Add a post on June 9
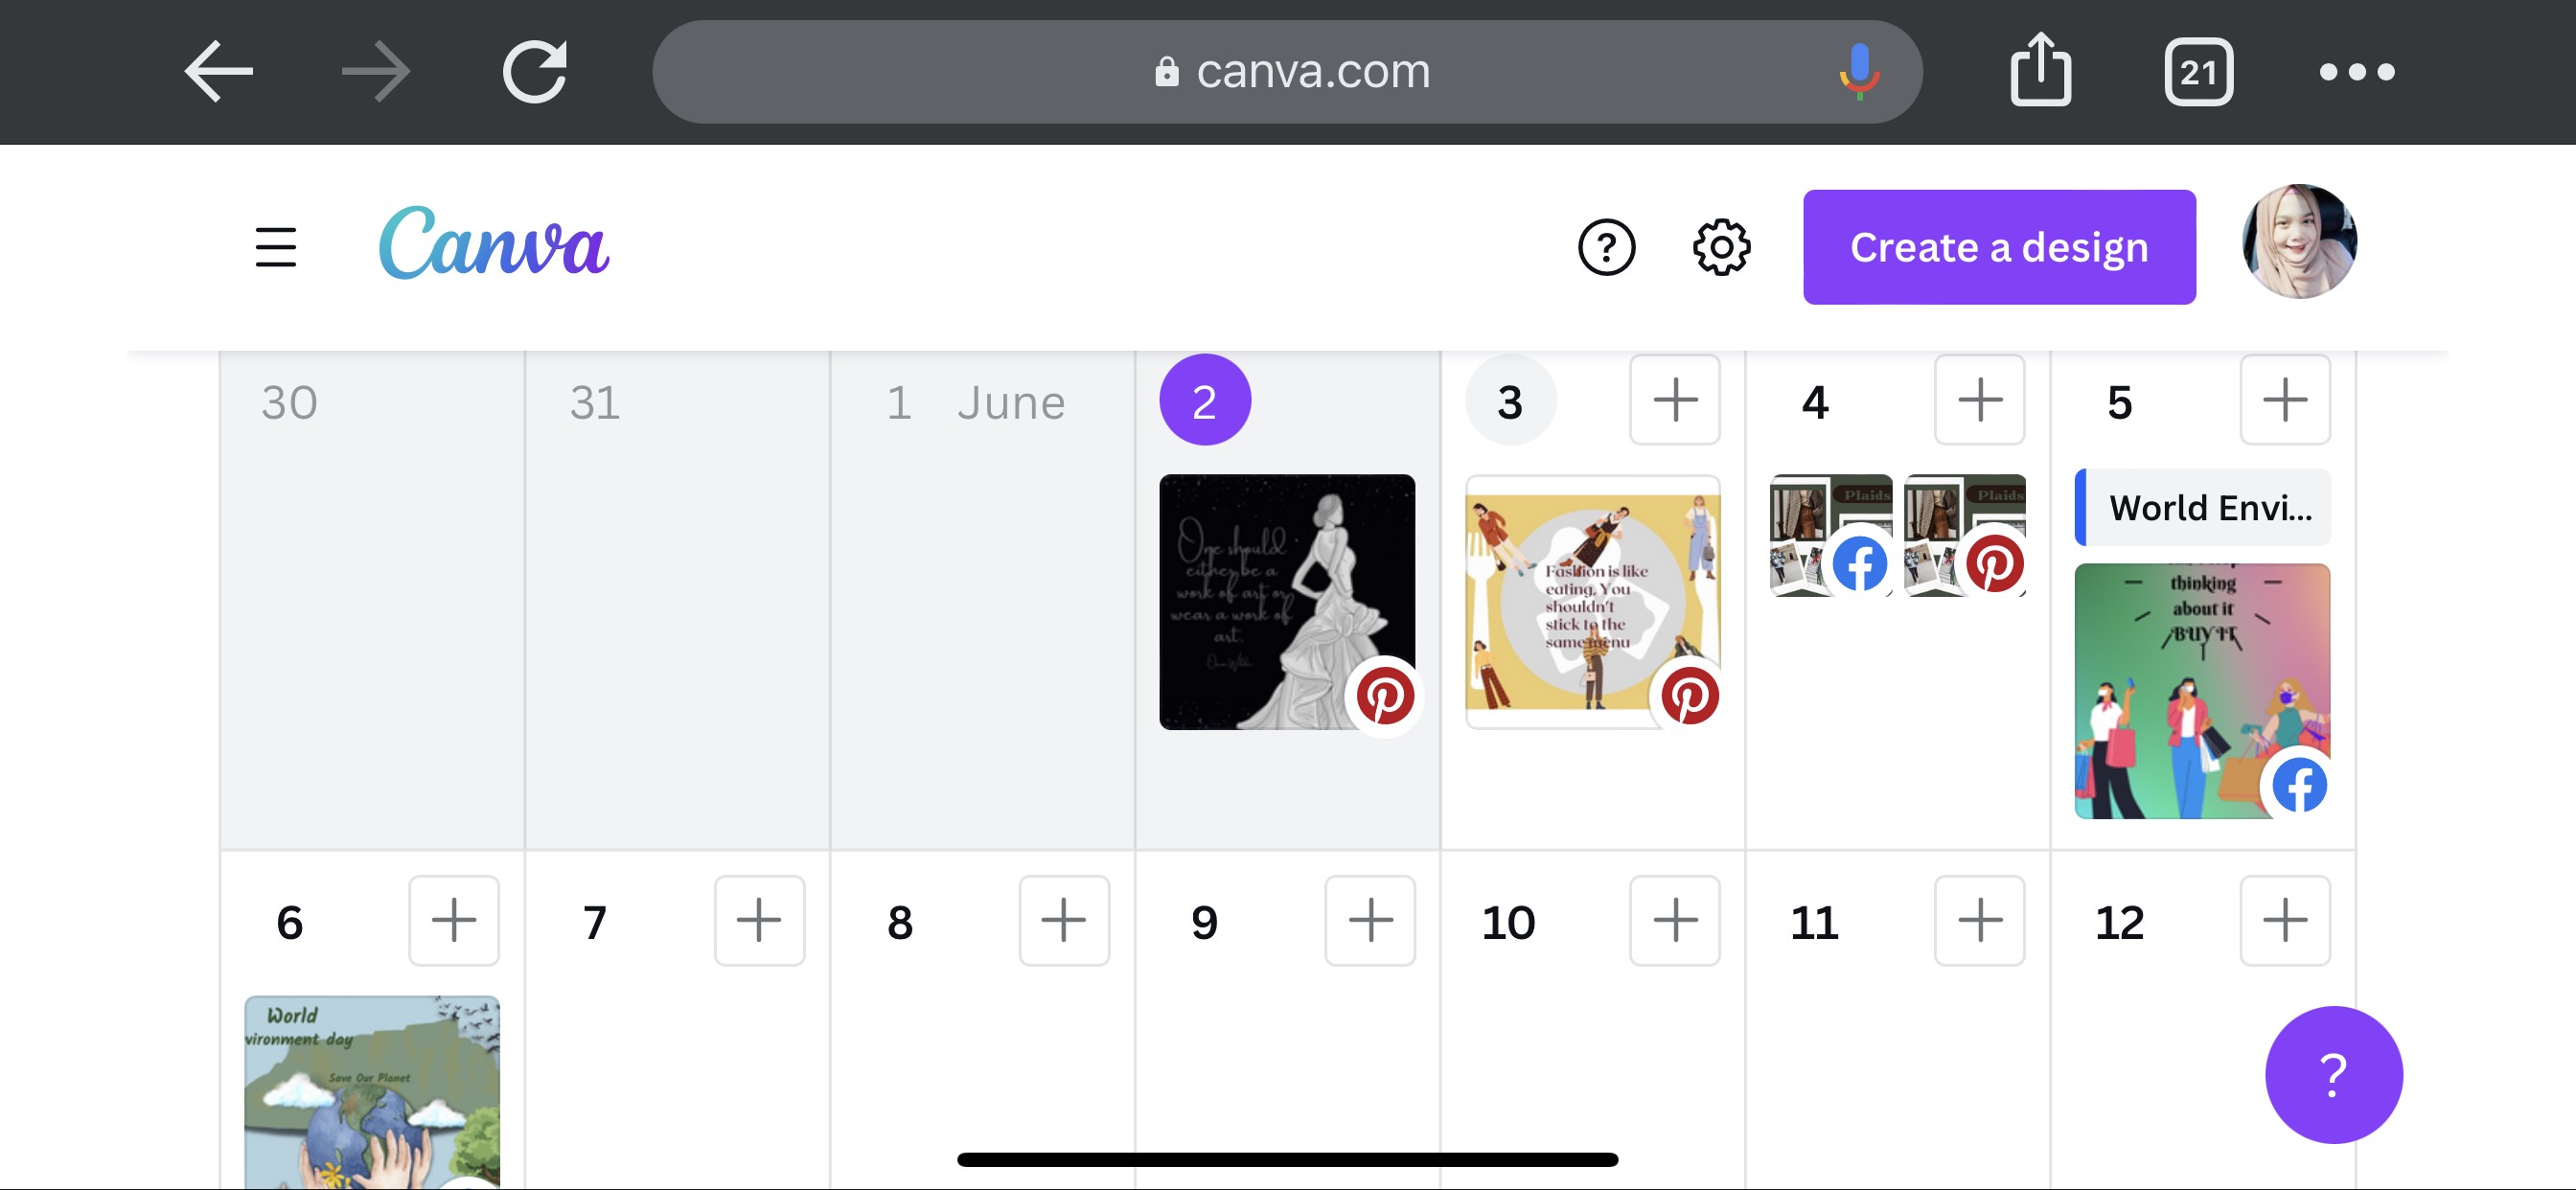2576x1190 pixels. click(x=1369, y=920)
